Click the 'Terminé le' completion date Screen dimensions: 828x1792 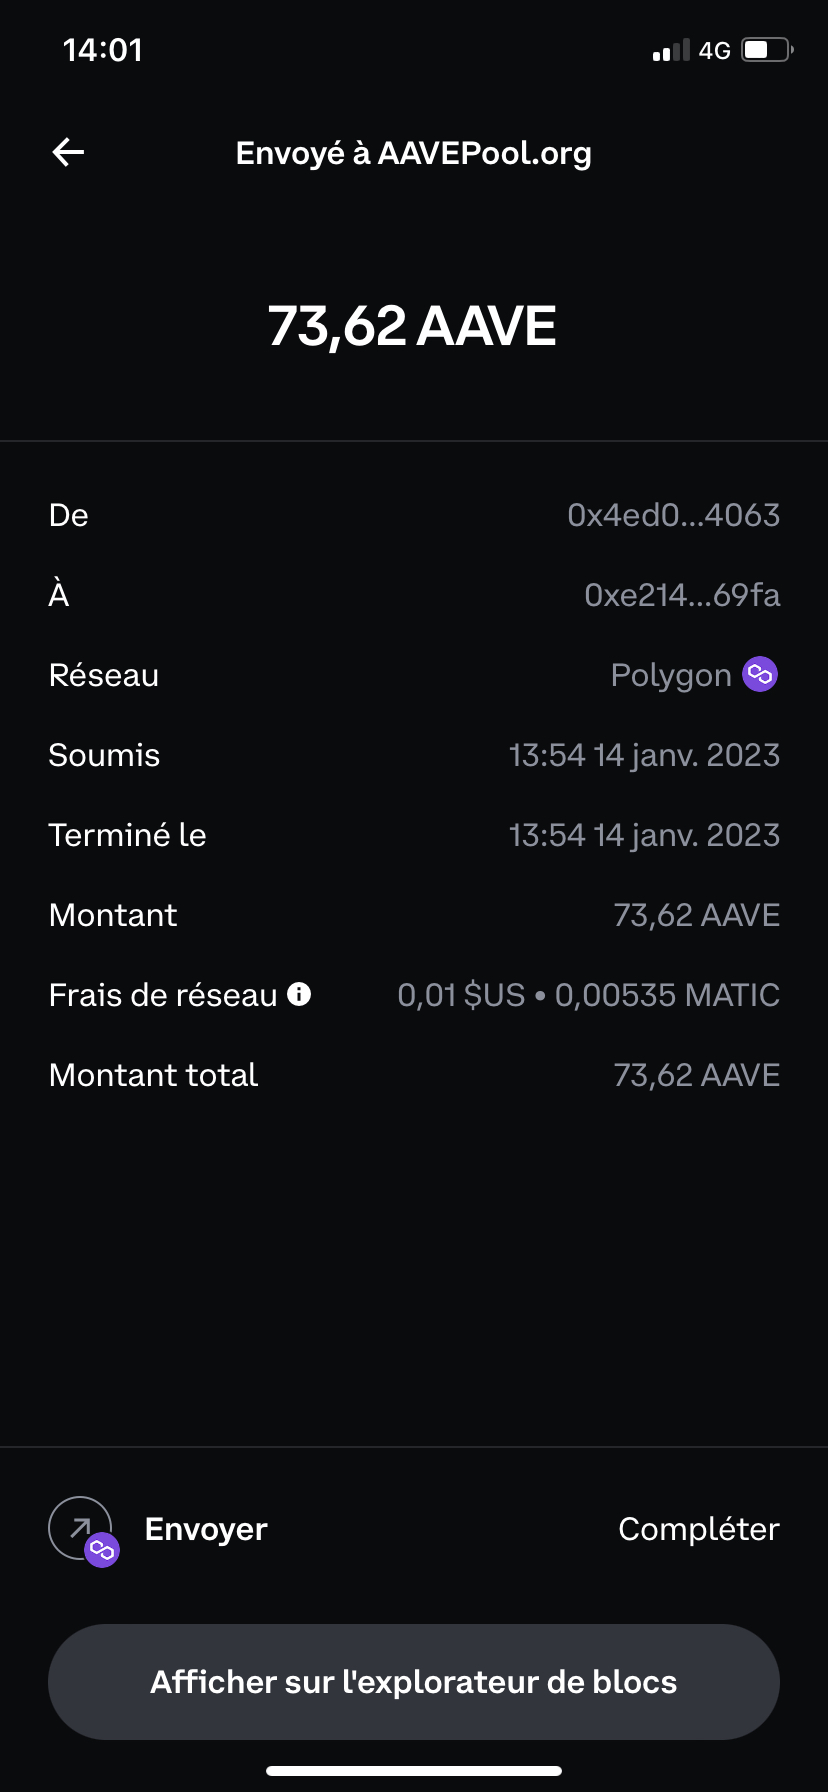[x=644, y=835]
